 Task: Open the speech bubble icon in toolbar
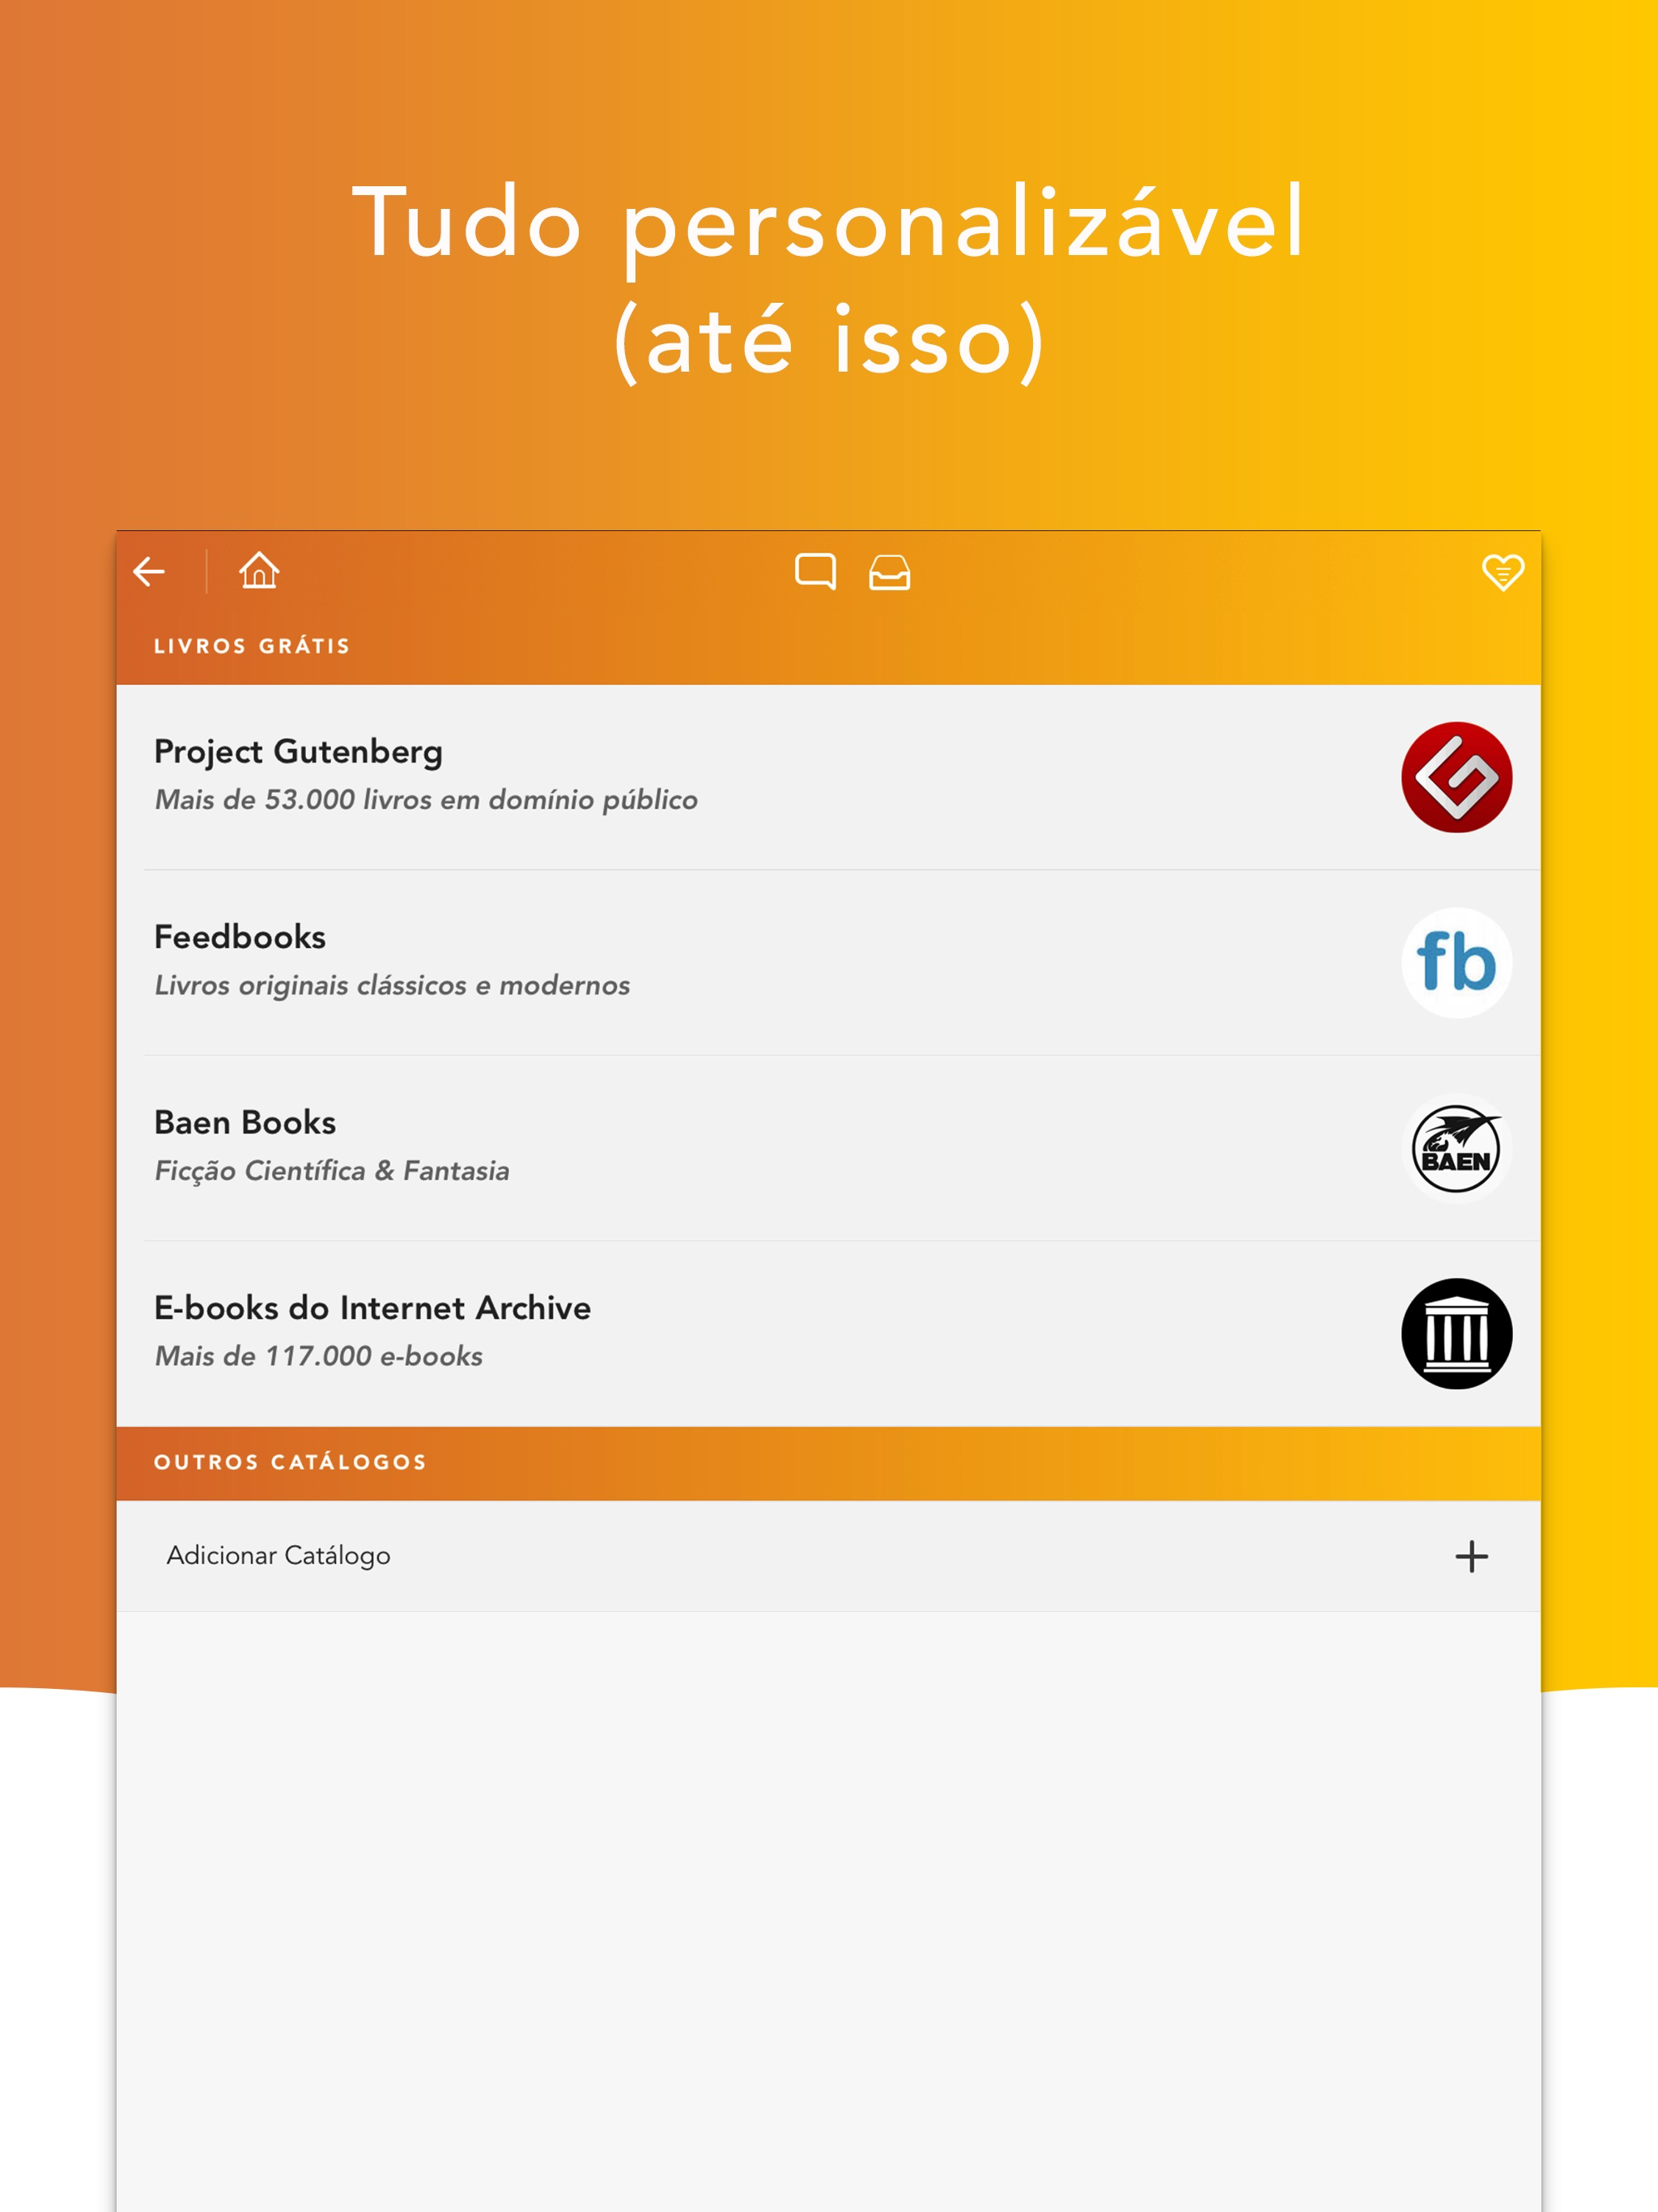[815, 572]
